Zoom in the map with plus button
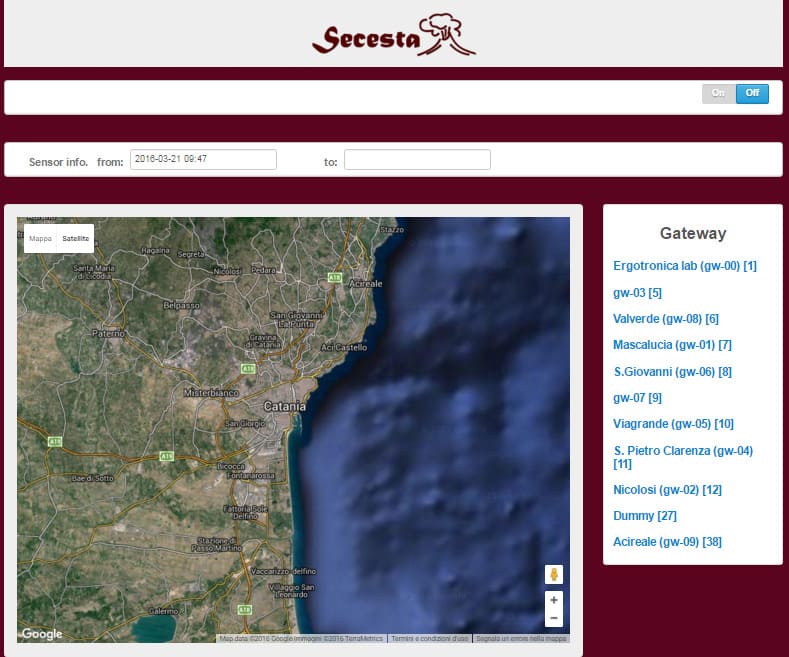This screenshot has width=789, height=657. pos(554,600)
